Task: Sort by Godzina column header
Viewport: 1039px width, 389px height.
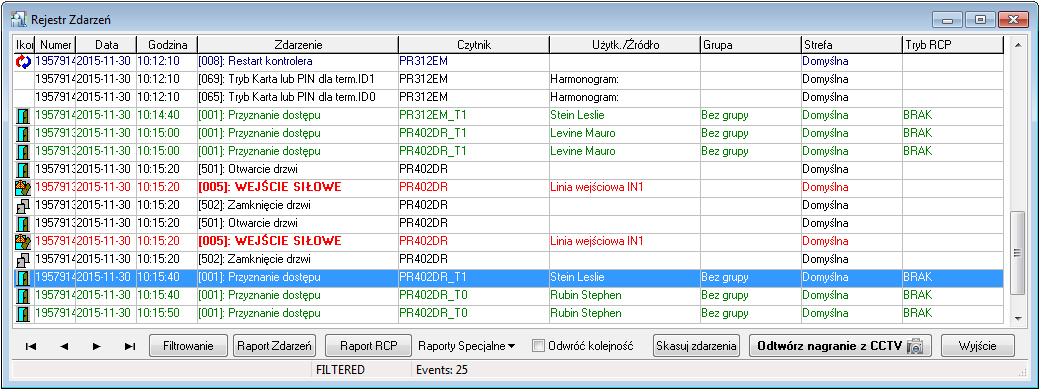Action: pos(167,45)
